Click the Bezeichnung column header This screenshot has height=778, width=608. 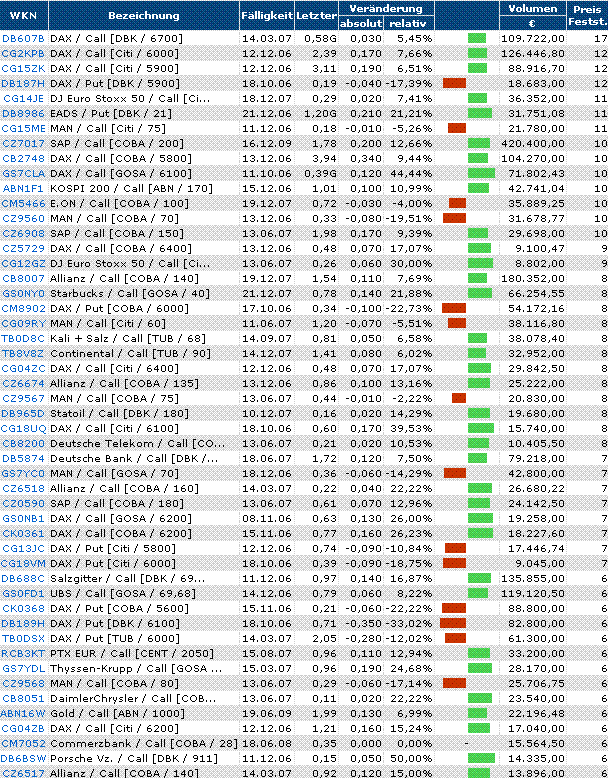(x=144, y=15)
